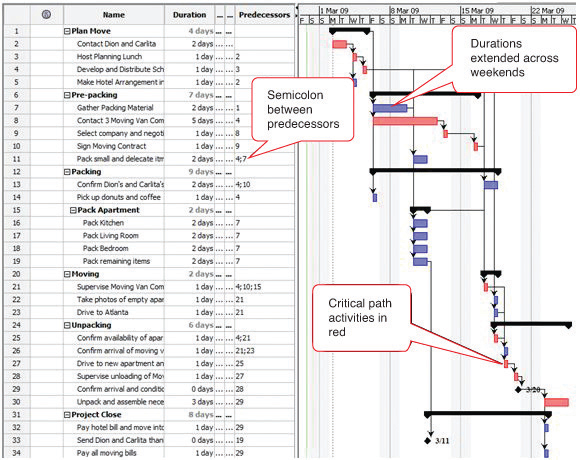Collapse the Project Close group
Screen dimensions: 580x460
pos(67,415)
